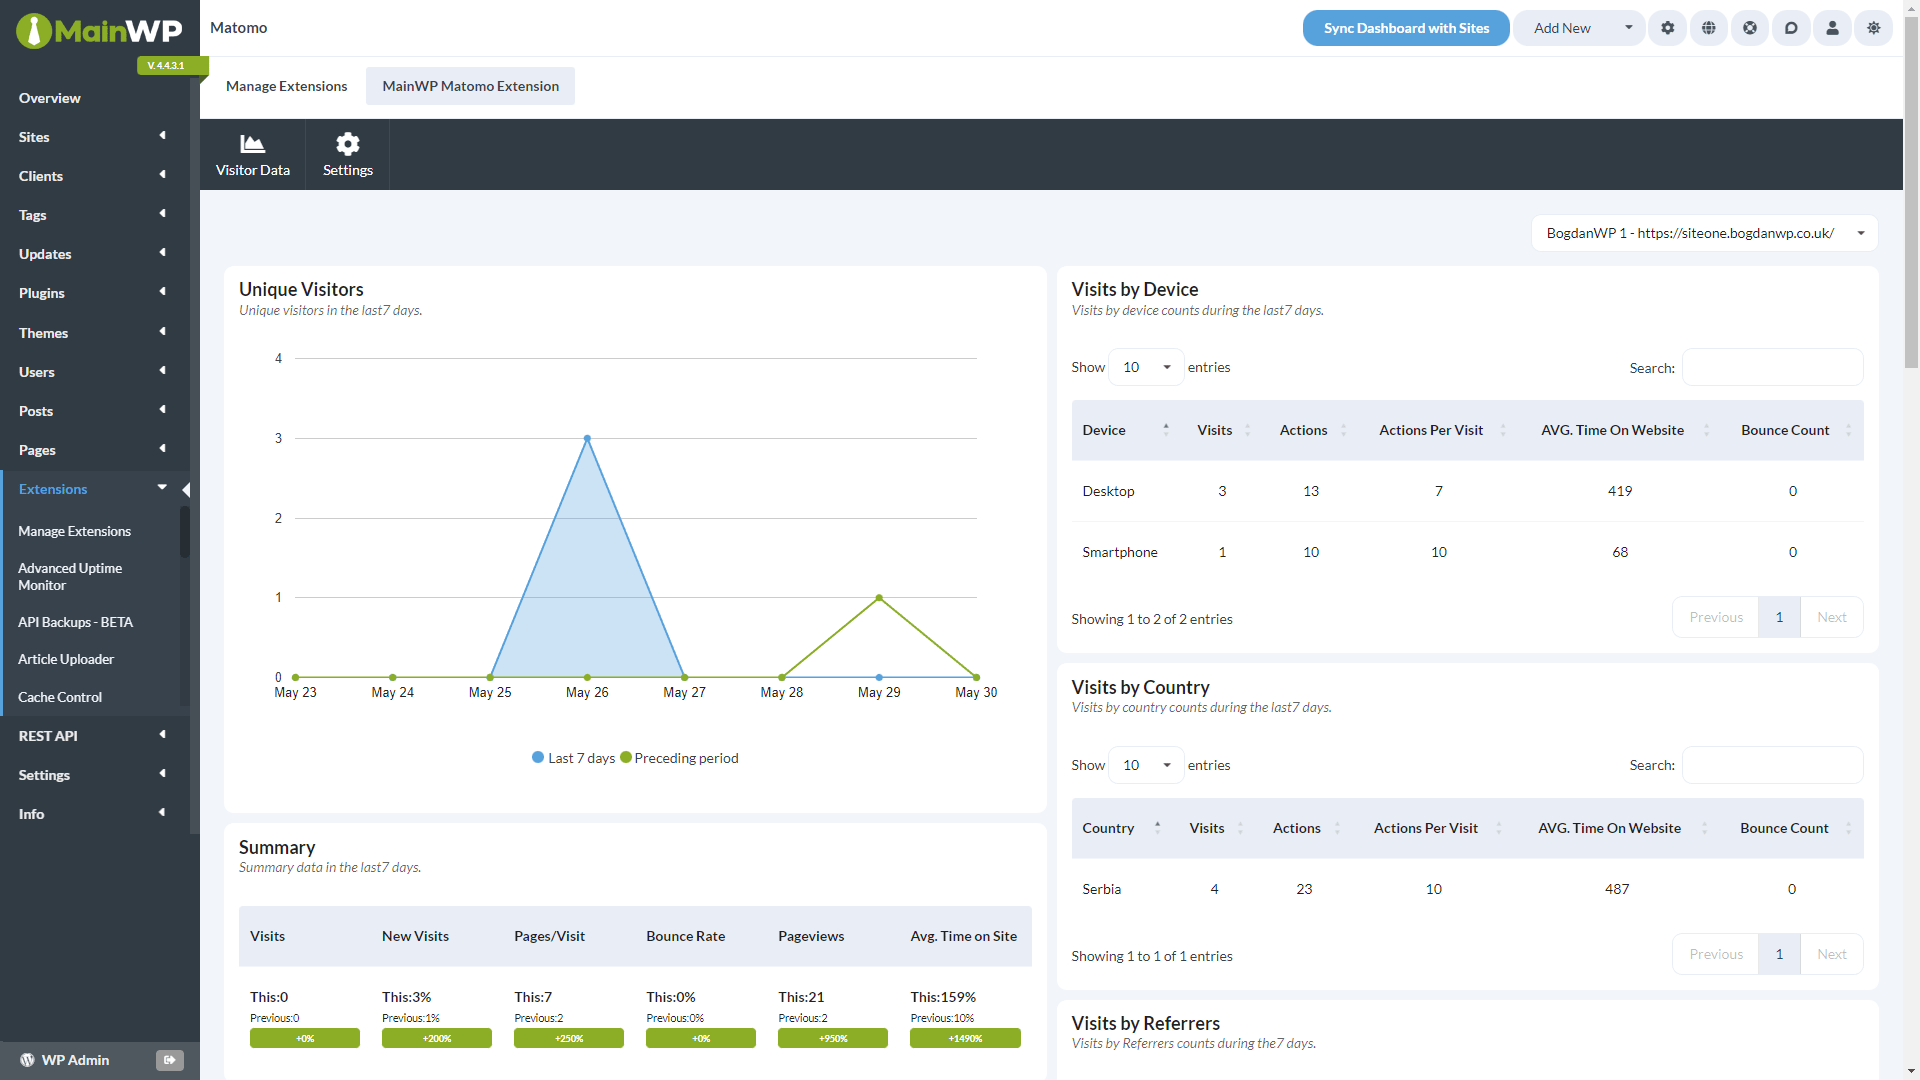The width and height of the screenshot is (1920, 1080).
Task: Click Sync Dashboard with Sites button
Action: 1405,28
